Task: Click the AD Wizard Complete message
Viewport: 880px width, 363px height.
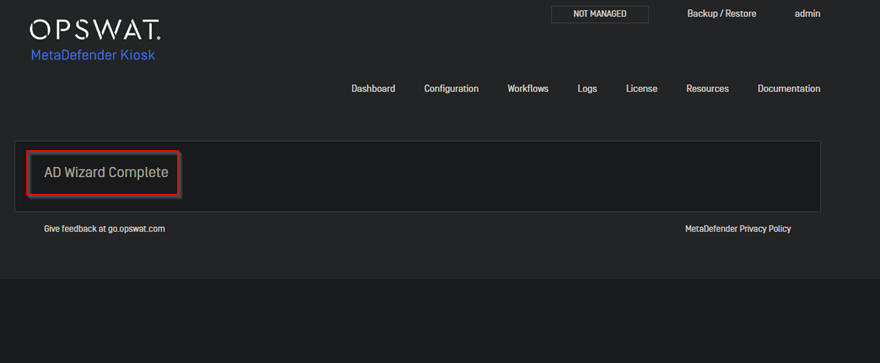Action: [106, 172]
